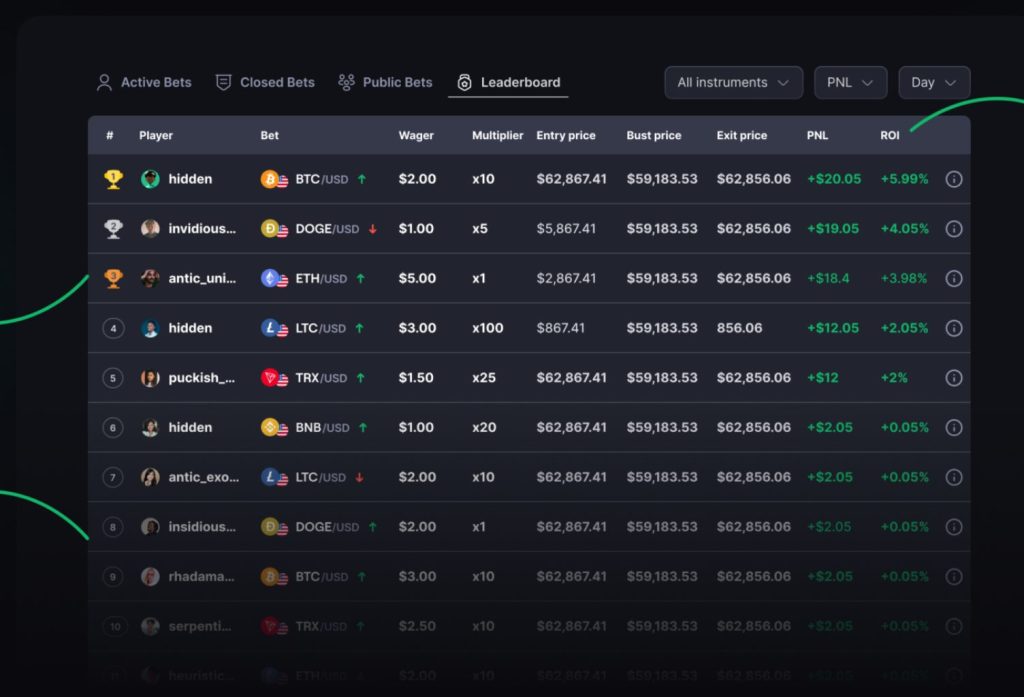
Task: Click the puckish_... player avatar
Action: [150, 378]
